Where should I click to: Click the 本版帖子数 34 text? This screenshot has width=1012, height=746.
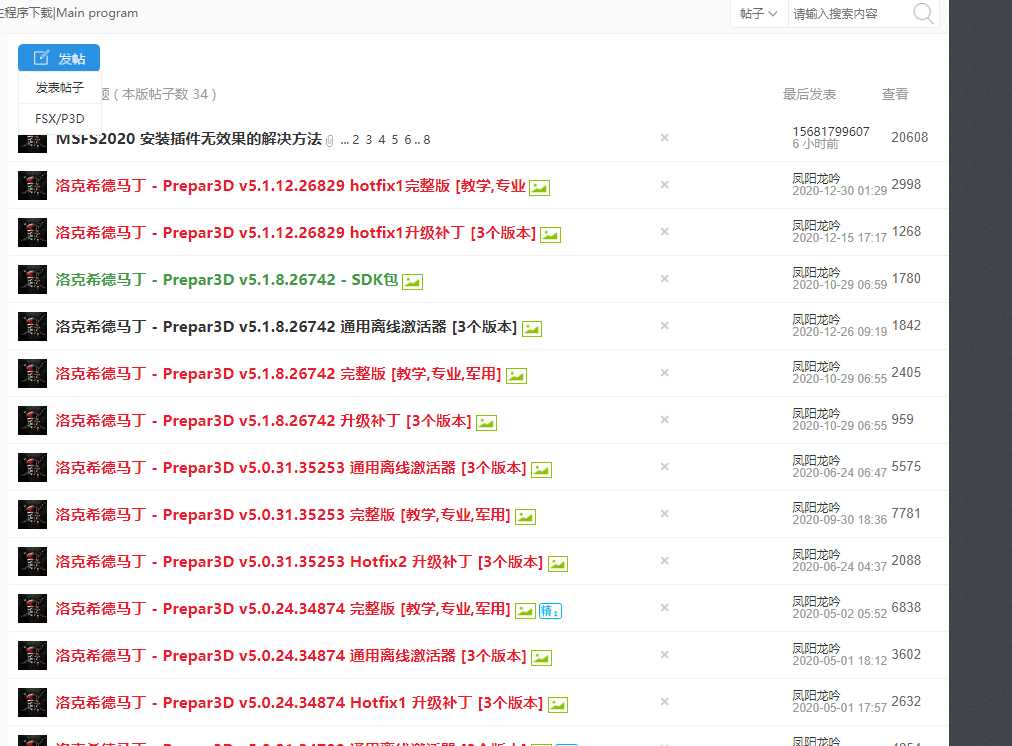point(165,94)
